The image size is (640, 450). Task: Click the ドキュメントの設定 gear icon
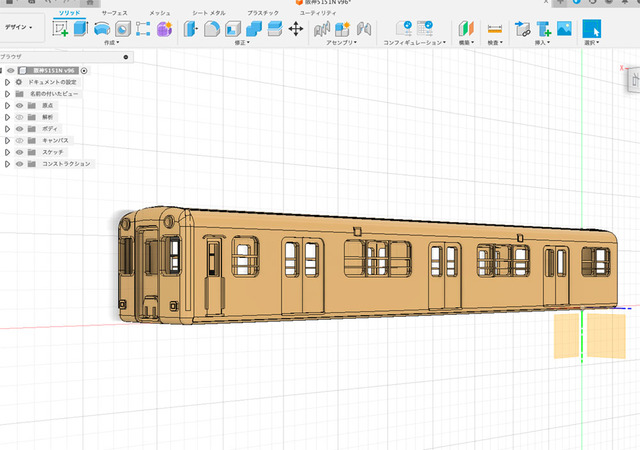tap(19, 82)
